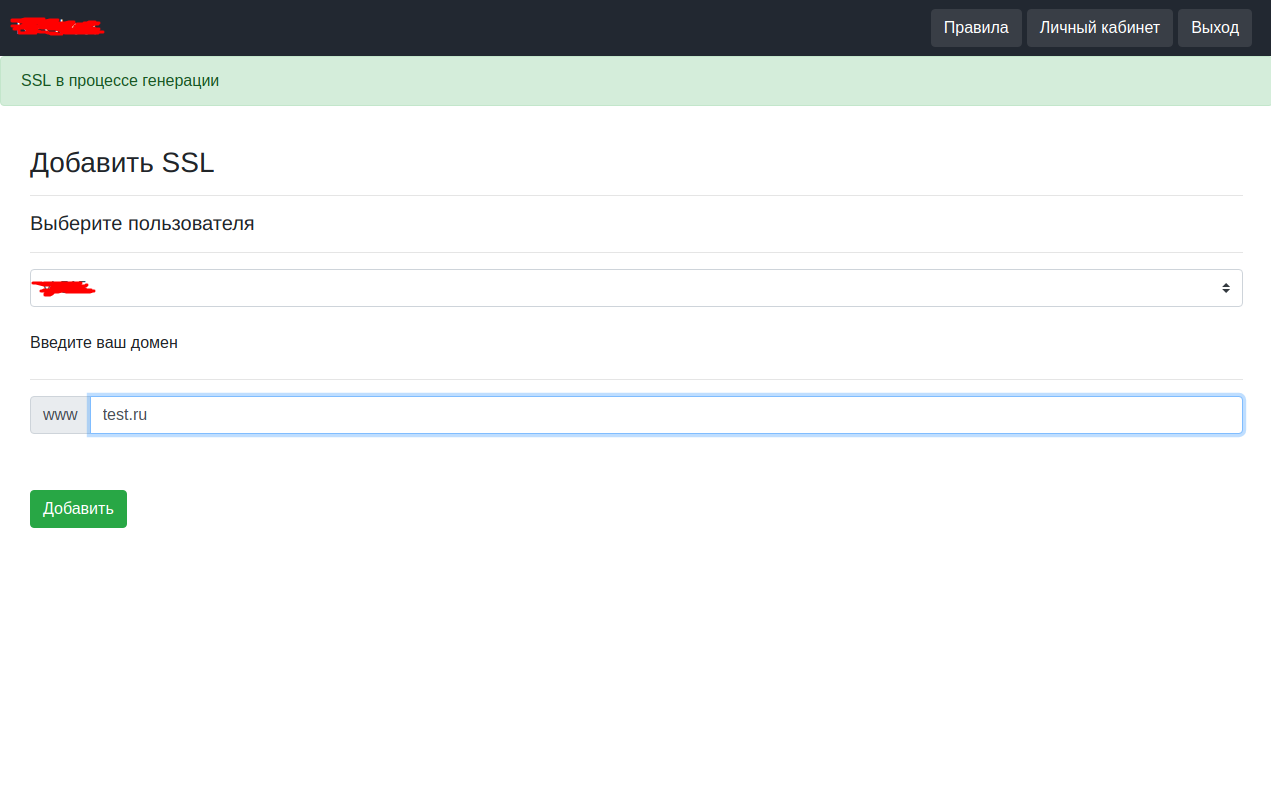Go to Личный кабинет
This screenshot has height=793, width=1271.
pos(1099,28)
